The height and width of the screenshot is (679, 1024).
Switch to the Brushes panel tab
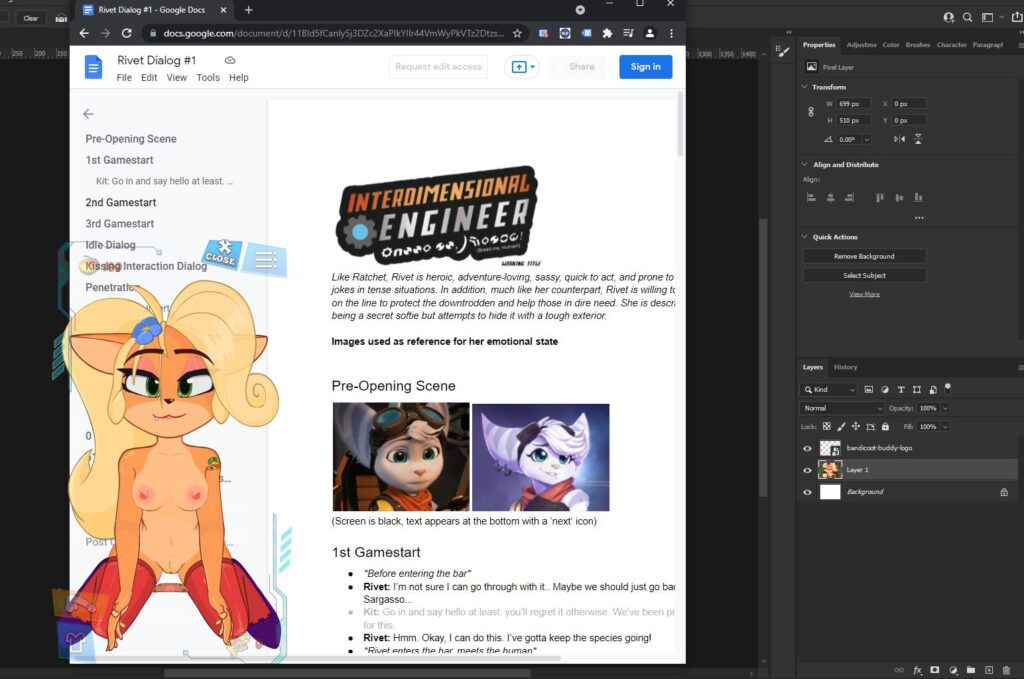pos(918,45)
